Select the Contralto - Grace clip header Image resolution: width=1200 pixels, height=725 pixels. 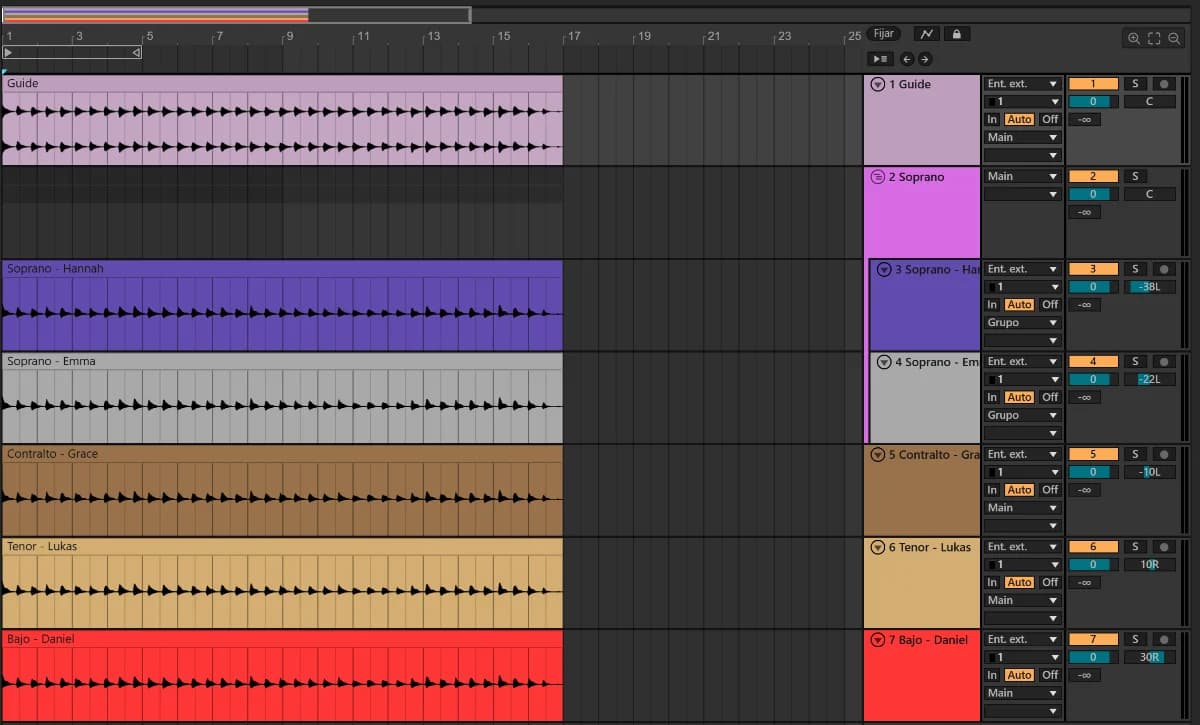tap(282, 453)
